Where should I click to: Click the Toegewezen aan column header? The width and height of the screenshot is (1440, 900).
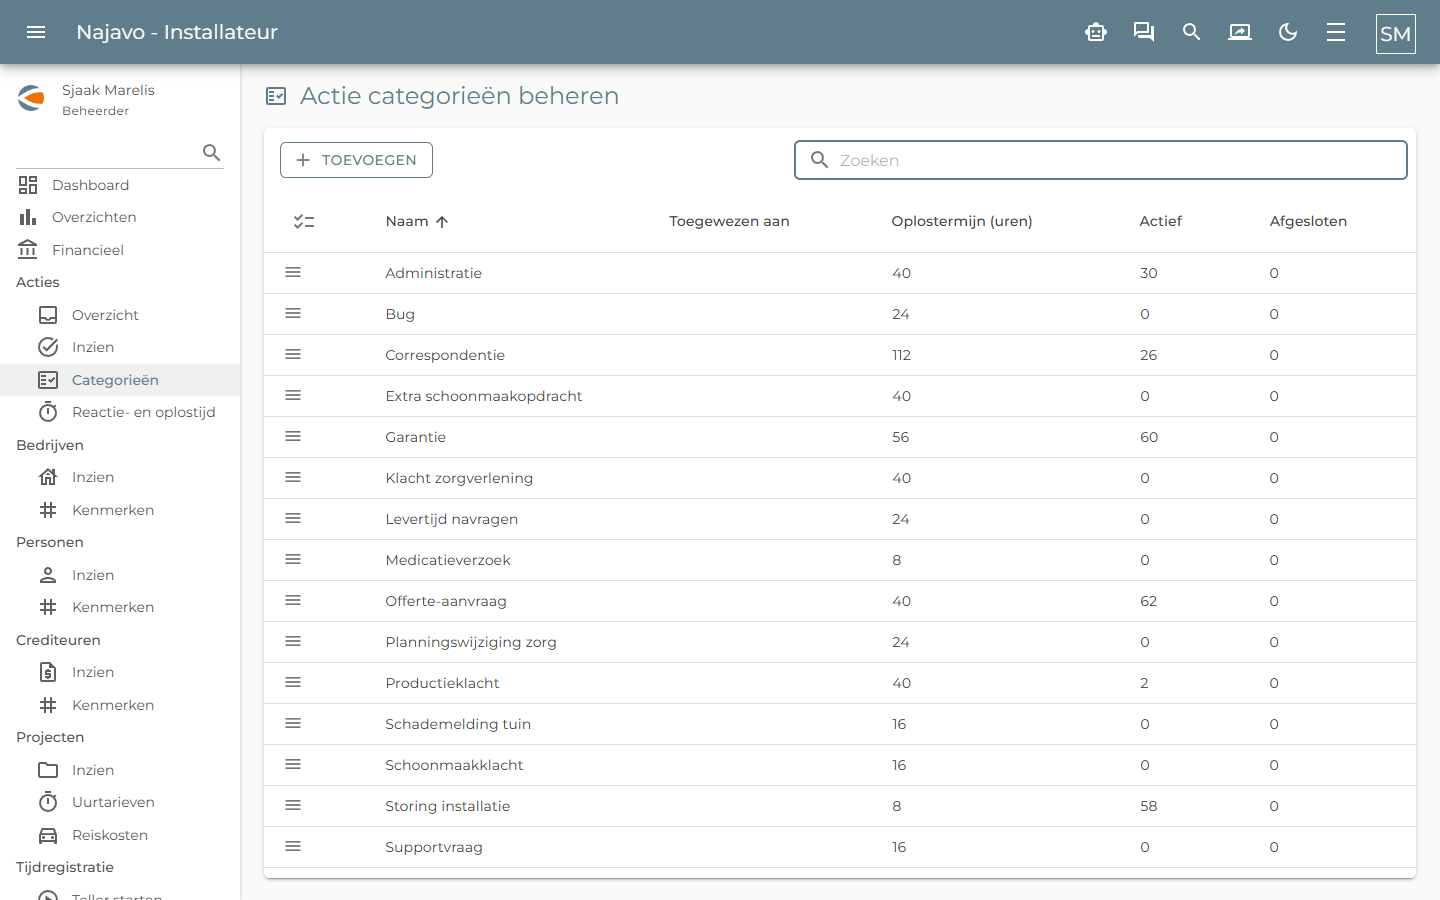[x=729, y=221]
